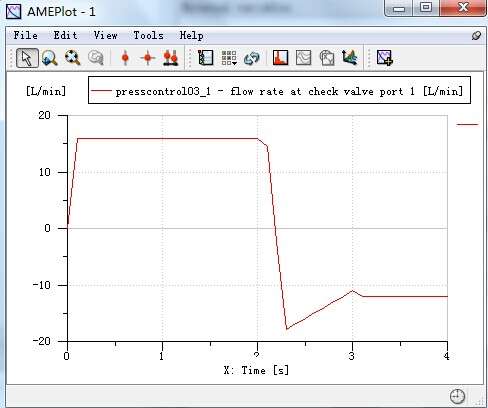The image size is (488, 408).
Task: Open the plot manager list icon
Action: (205, 58)
